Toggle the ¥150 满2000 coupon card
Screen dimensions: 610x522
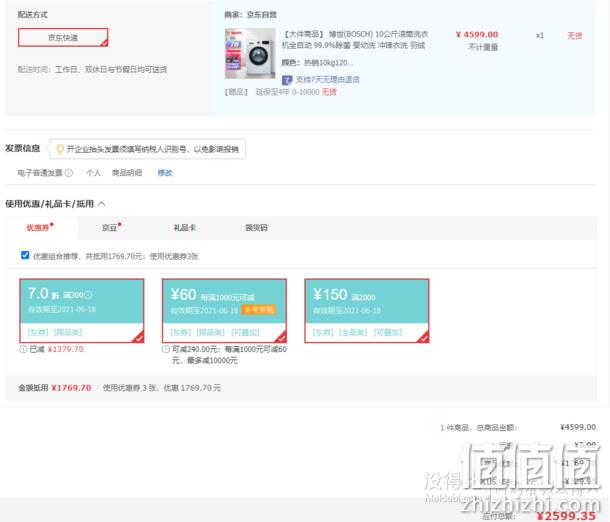366,311
